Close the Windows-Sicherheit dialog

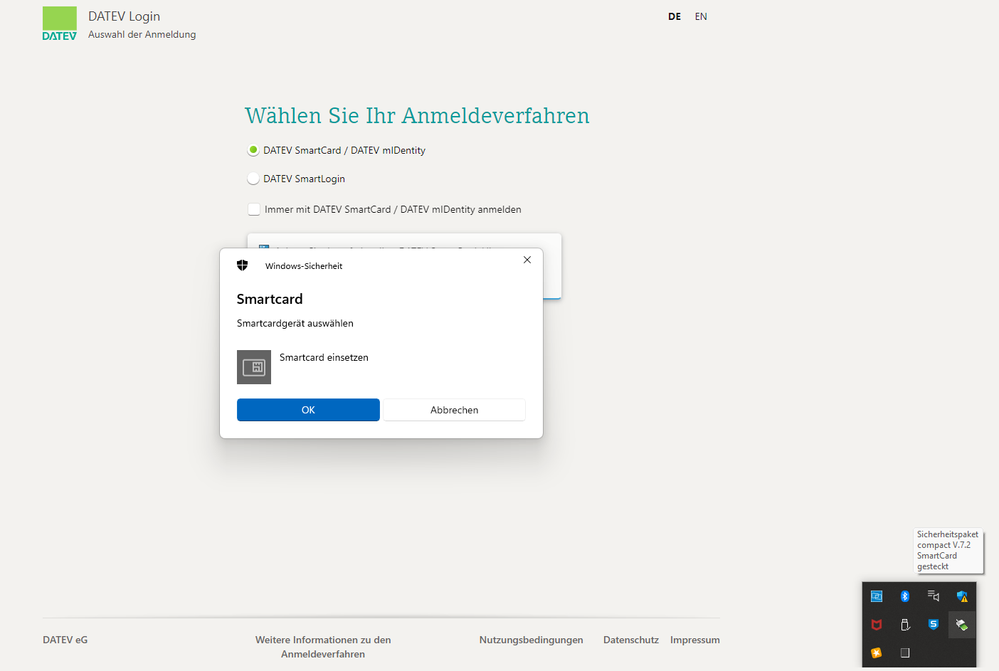click(527, 260)
